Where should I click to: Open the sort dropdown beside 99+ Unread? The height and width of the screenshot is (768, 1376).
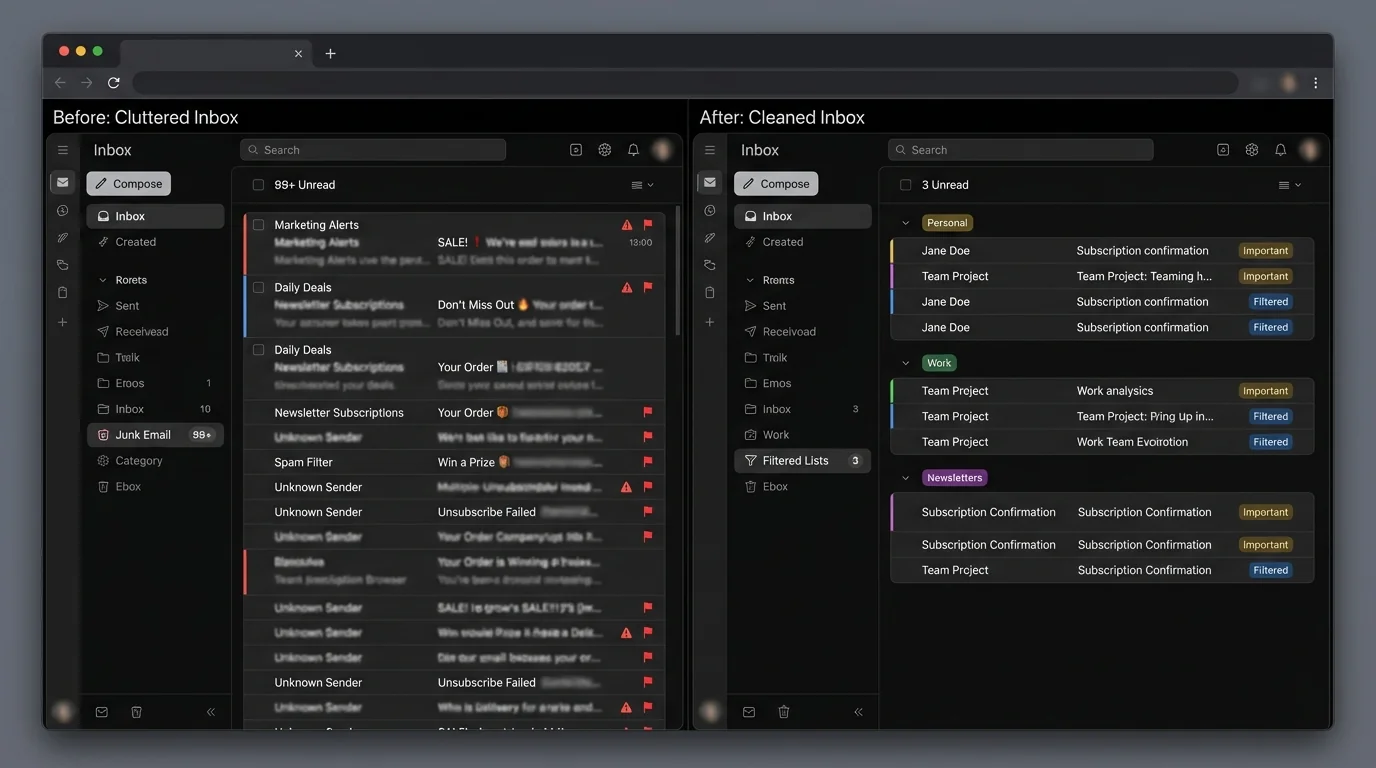pyautogui.click(x=642, y=185)
